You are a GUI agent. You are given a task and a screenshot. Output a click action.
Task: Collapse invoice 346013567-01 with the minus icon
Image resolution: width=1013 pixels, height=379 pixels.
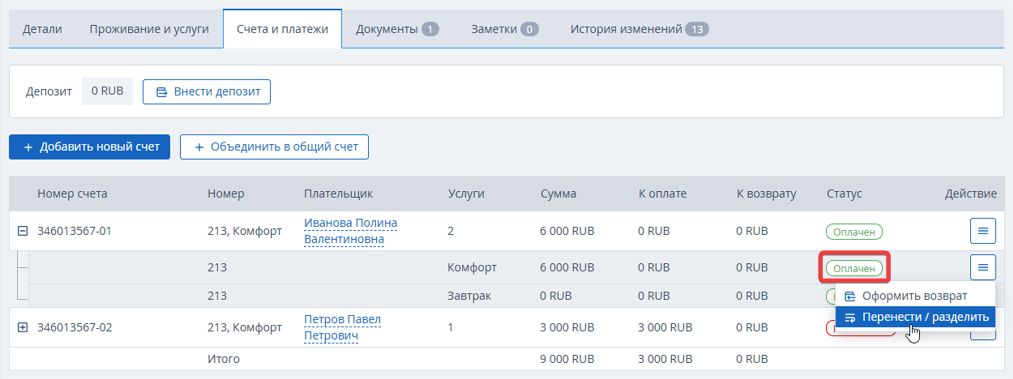click(23, 230)
